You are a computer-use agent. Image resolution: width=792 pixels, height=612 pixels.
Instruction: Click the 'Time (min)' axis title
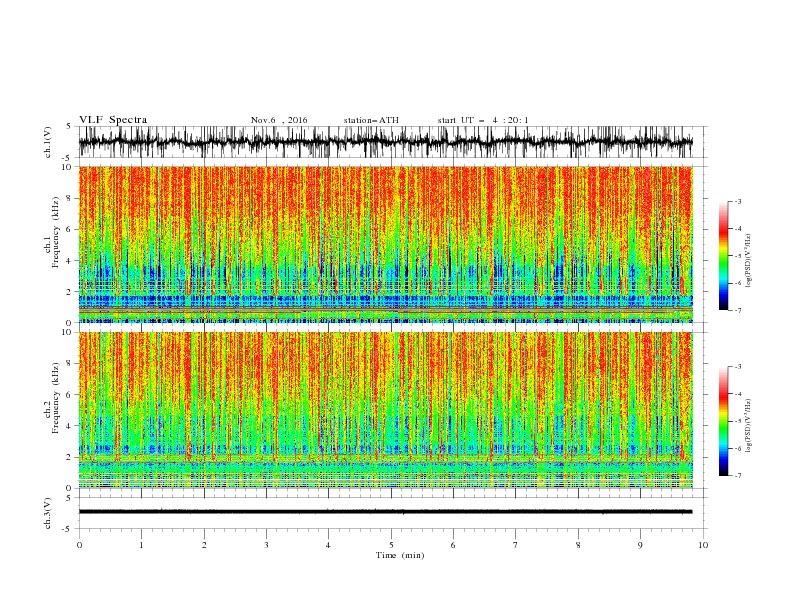point(400,555)
